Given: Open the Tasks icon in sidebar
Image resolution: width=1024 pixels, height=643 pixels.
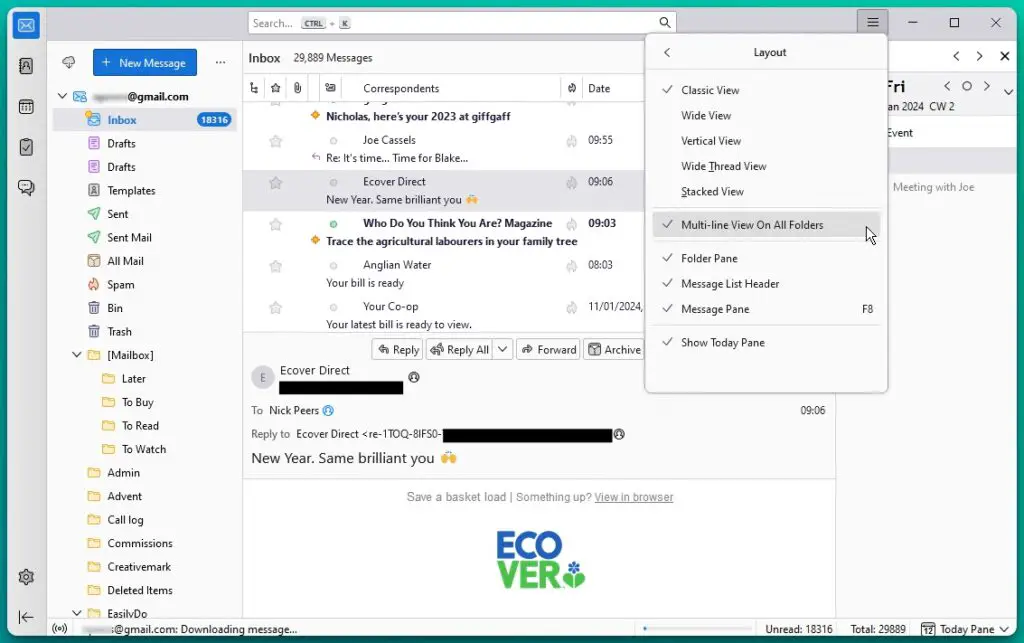Looking at the screenshot, I should pyautogui.click(x=26, y=147).
